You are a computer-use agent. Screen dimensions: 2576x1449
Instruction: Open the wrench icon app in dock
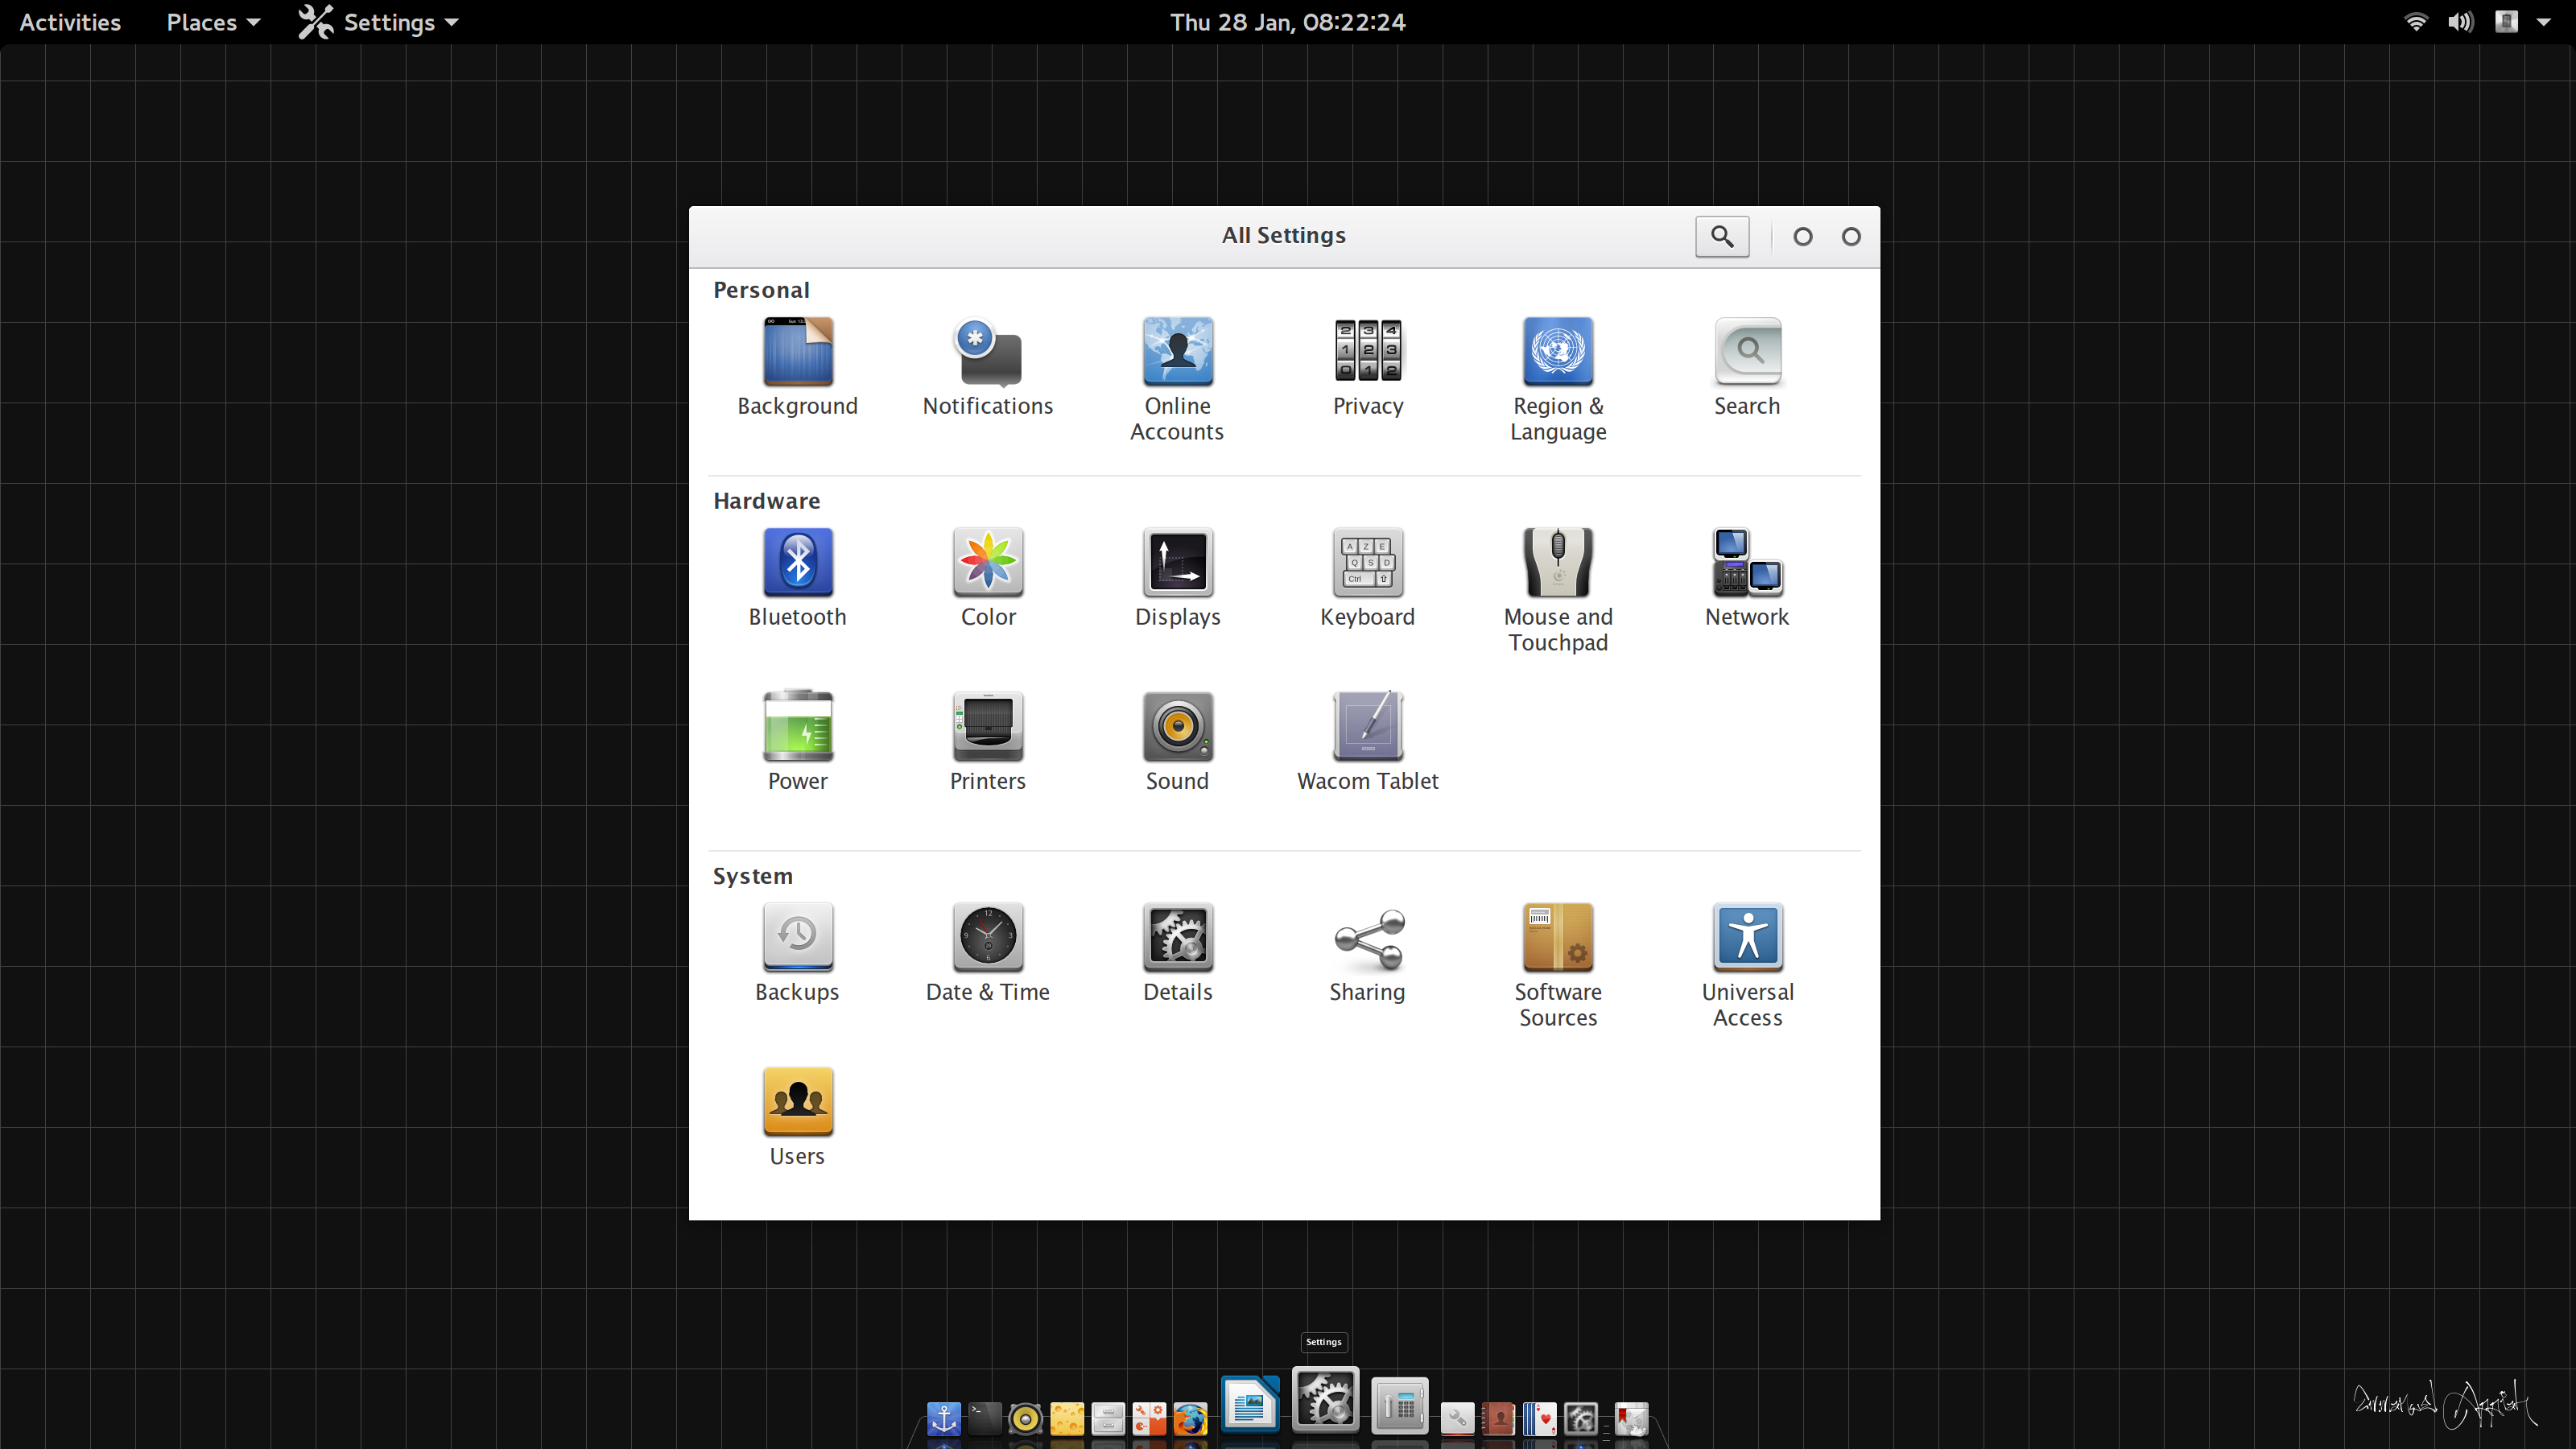1456,1418
